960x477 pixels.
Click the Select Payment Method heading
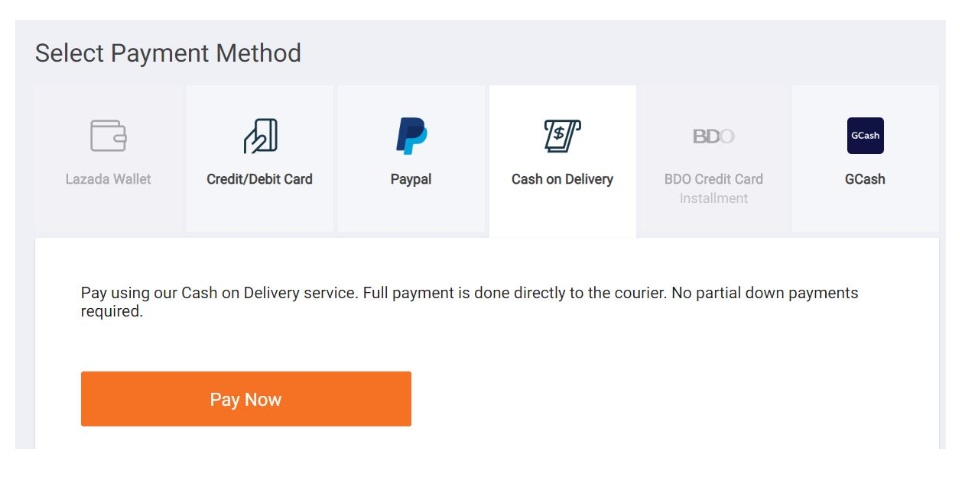pos(168,53)
